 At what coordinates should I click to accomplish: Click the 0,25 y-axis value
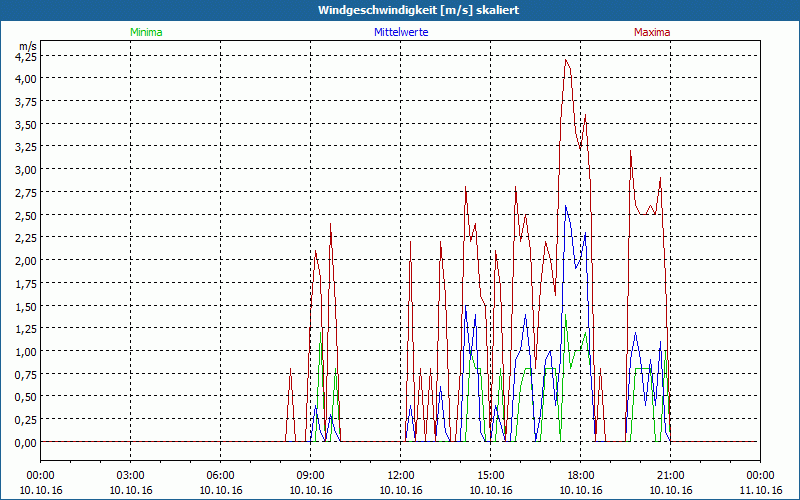[26, 419]
